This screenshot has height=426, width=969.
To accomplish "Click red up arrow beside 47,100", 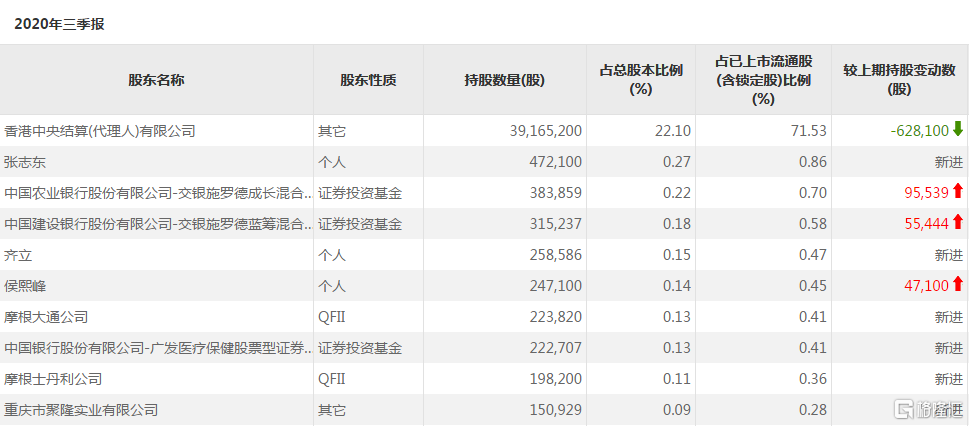I will click(x=958, y=284).
